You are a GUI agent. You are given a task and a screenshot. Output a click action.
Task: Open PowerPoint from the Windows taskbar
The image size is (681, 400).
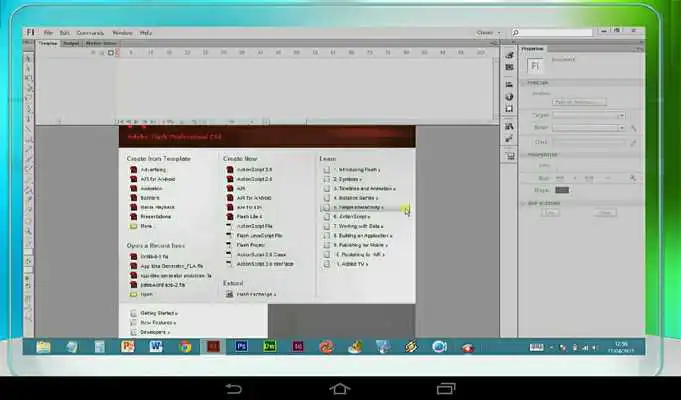pyautogui.click(x=128, y=347)
